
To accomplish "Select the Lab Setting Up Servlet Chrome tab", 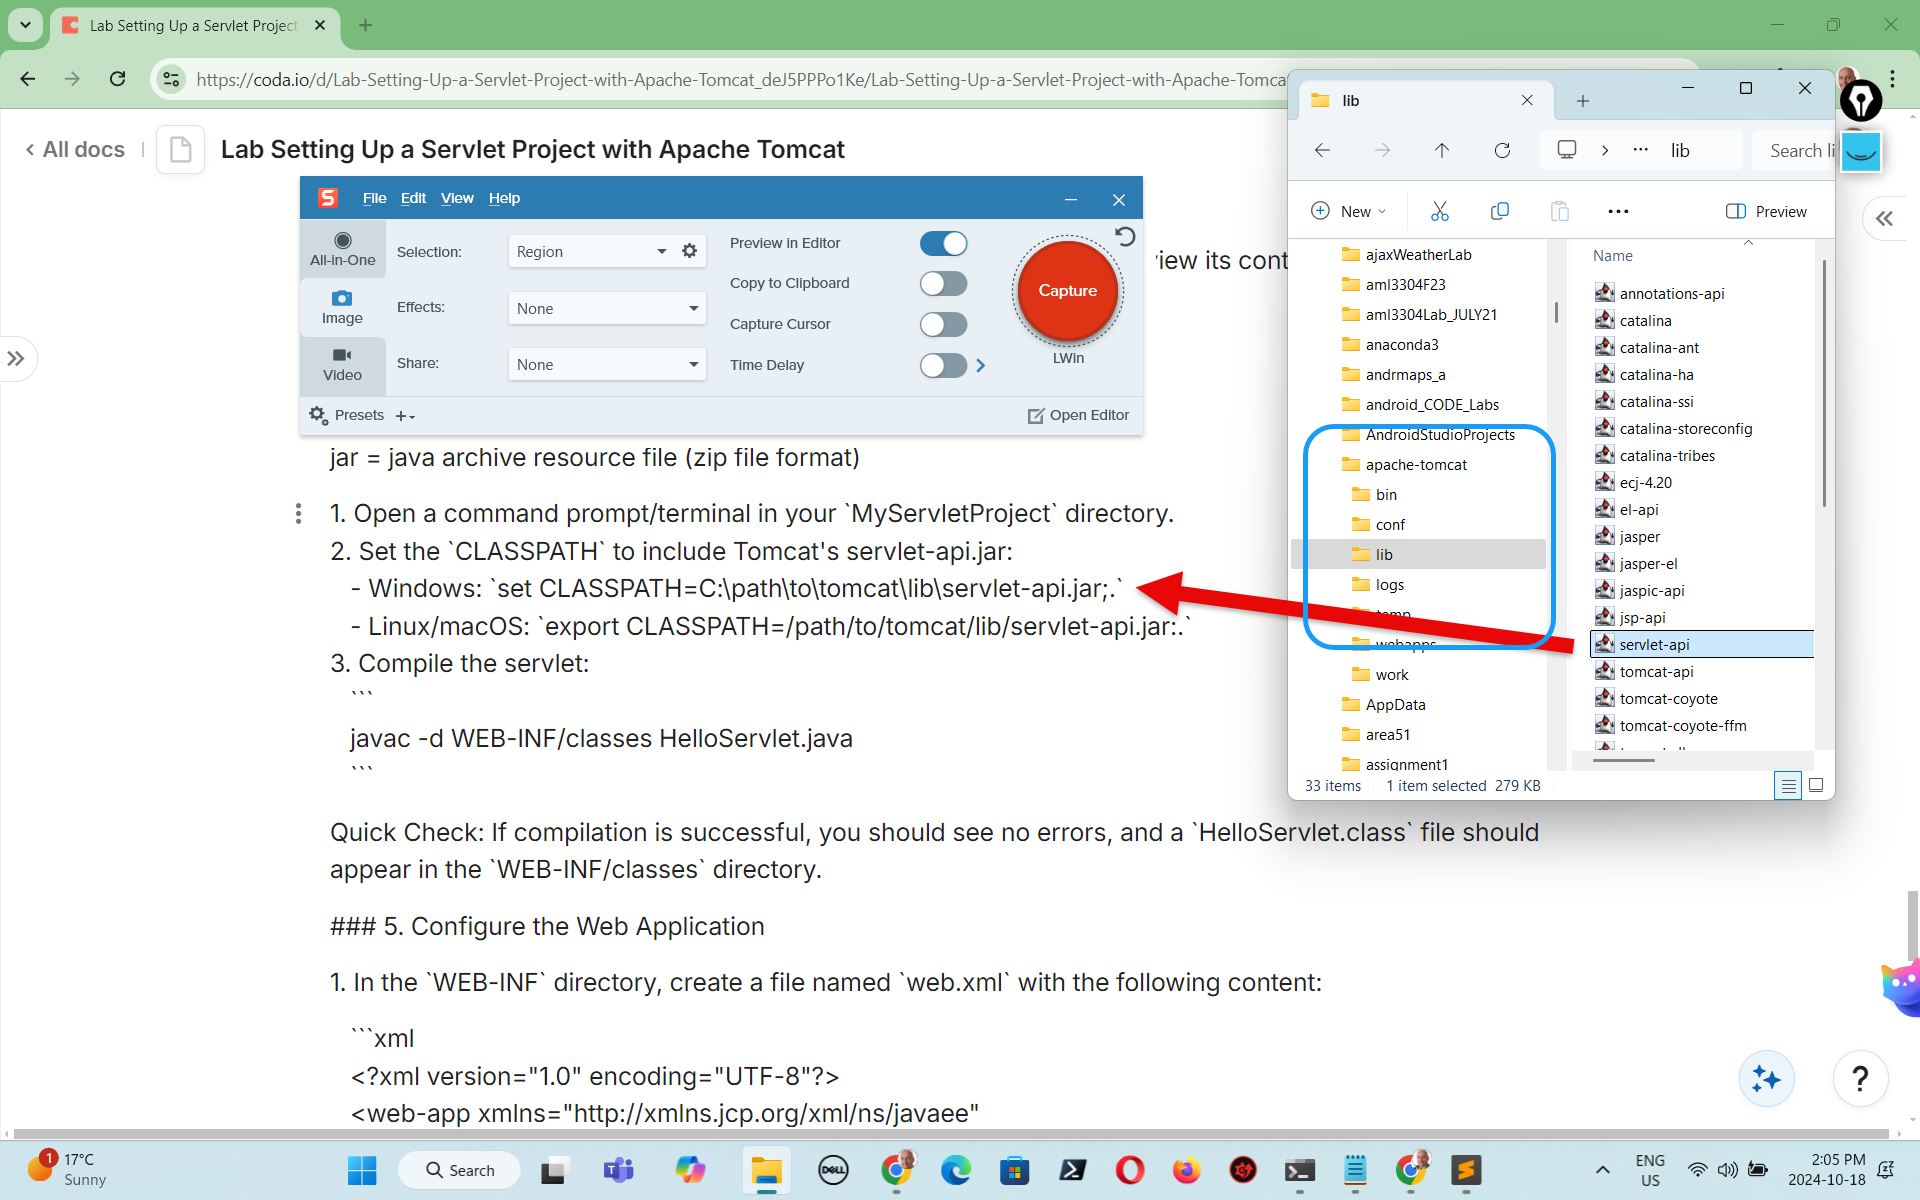I will click(x=193, y=26).
